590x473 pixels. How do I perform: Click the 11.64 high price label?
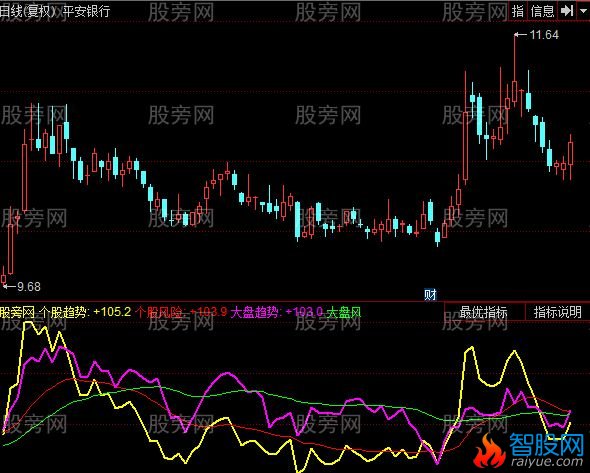point(544,35)
